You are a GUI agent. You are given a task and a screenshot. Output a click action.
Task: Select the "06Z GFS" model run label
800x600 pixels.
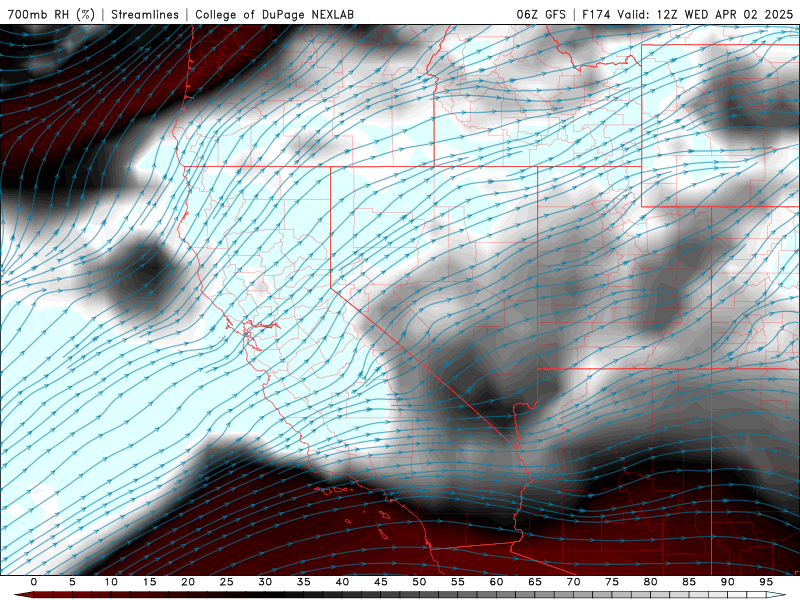pyautogui.click(x=541, y=14)
